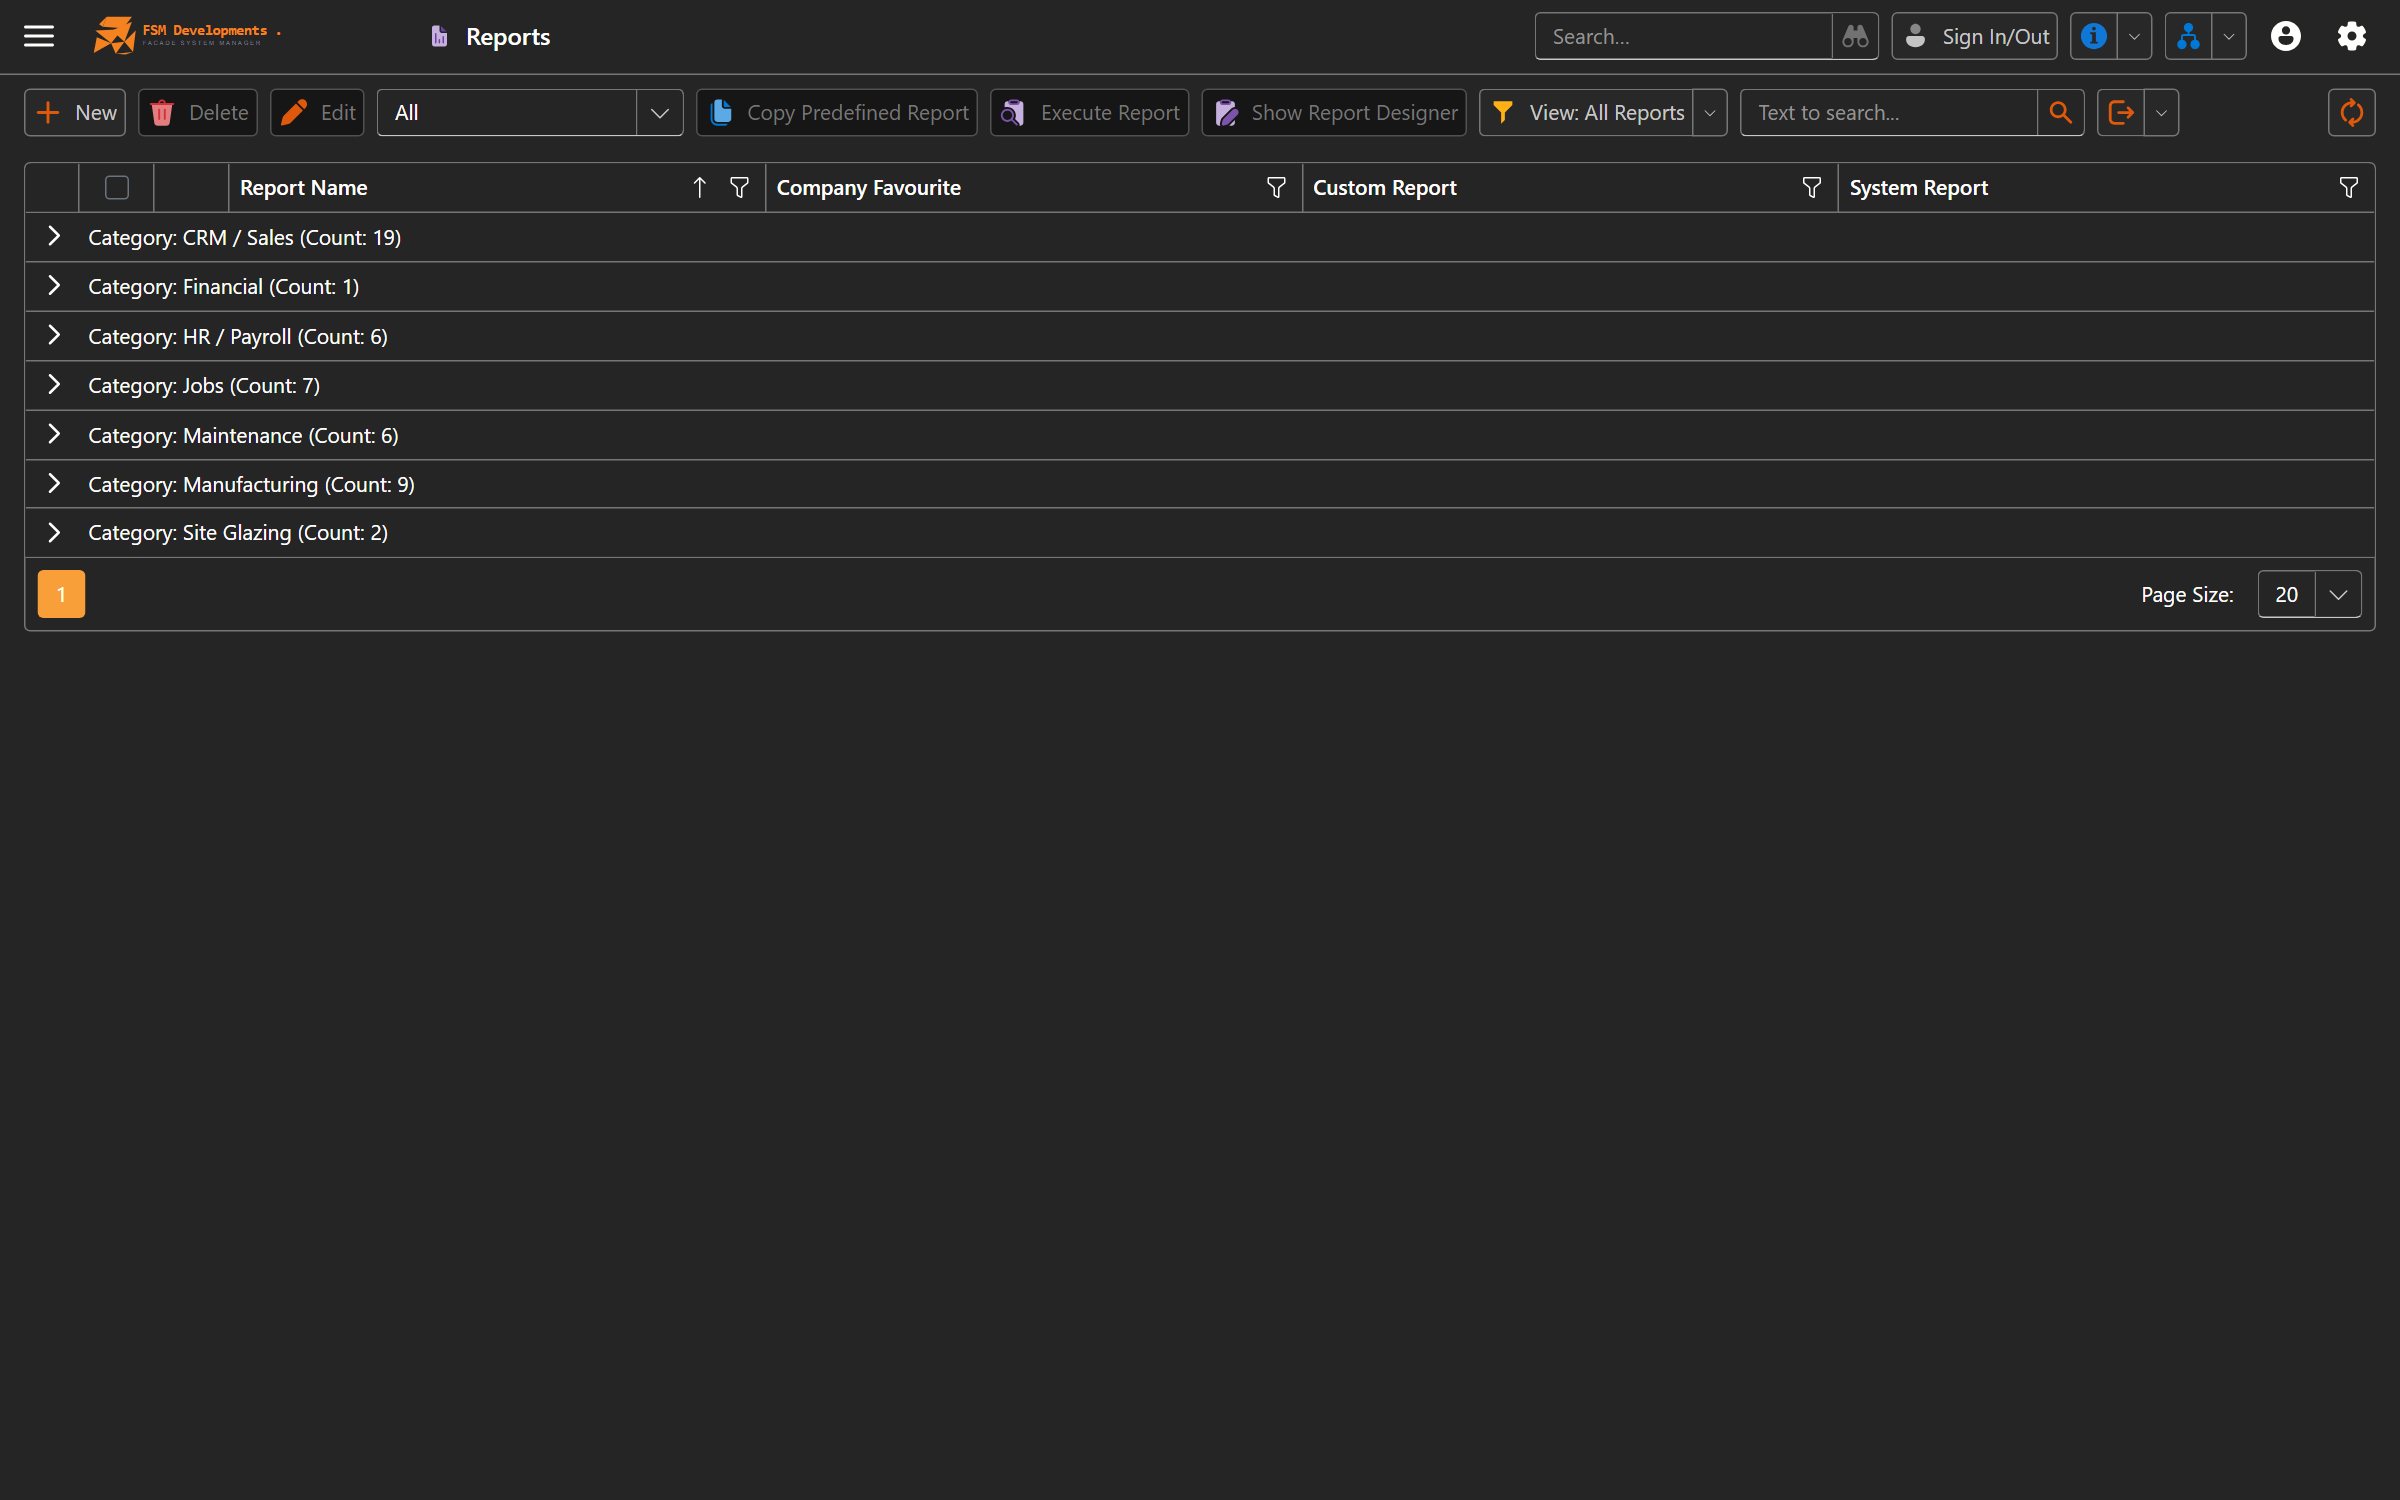Expand the Financial category

point(54,286)
